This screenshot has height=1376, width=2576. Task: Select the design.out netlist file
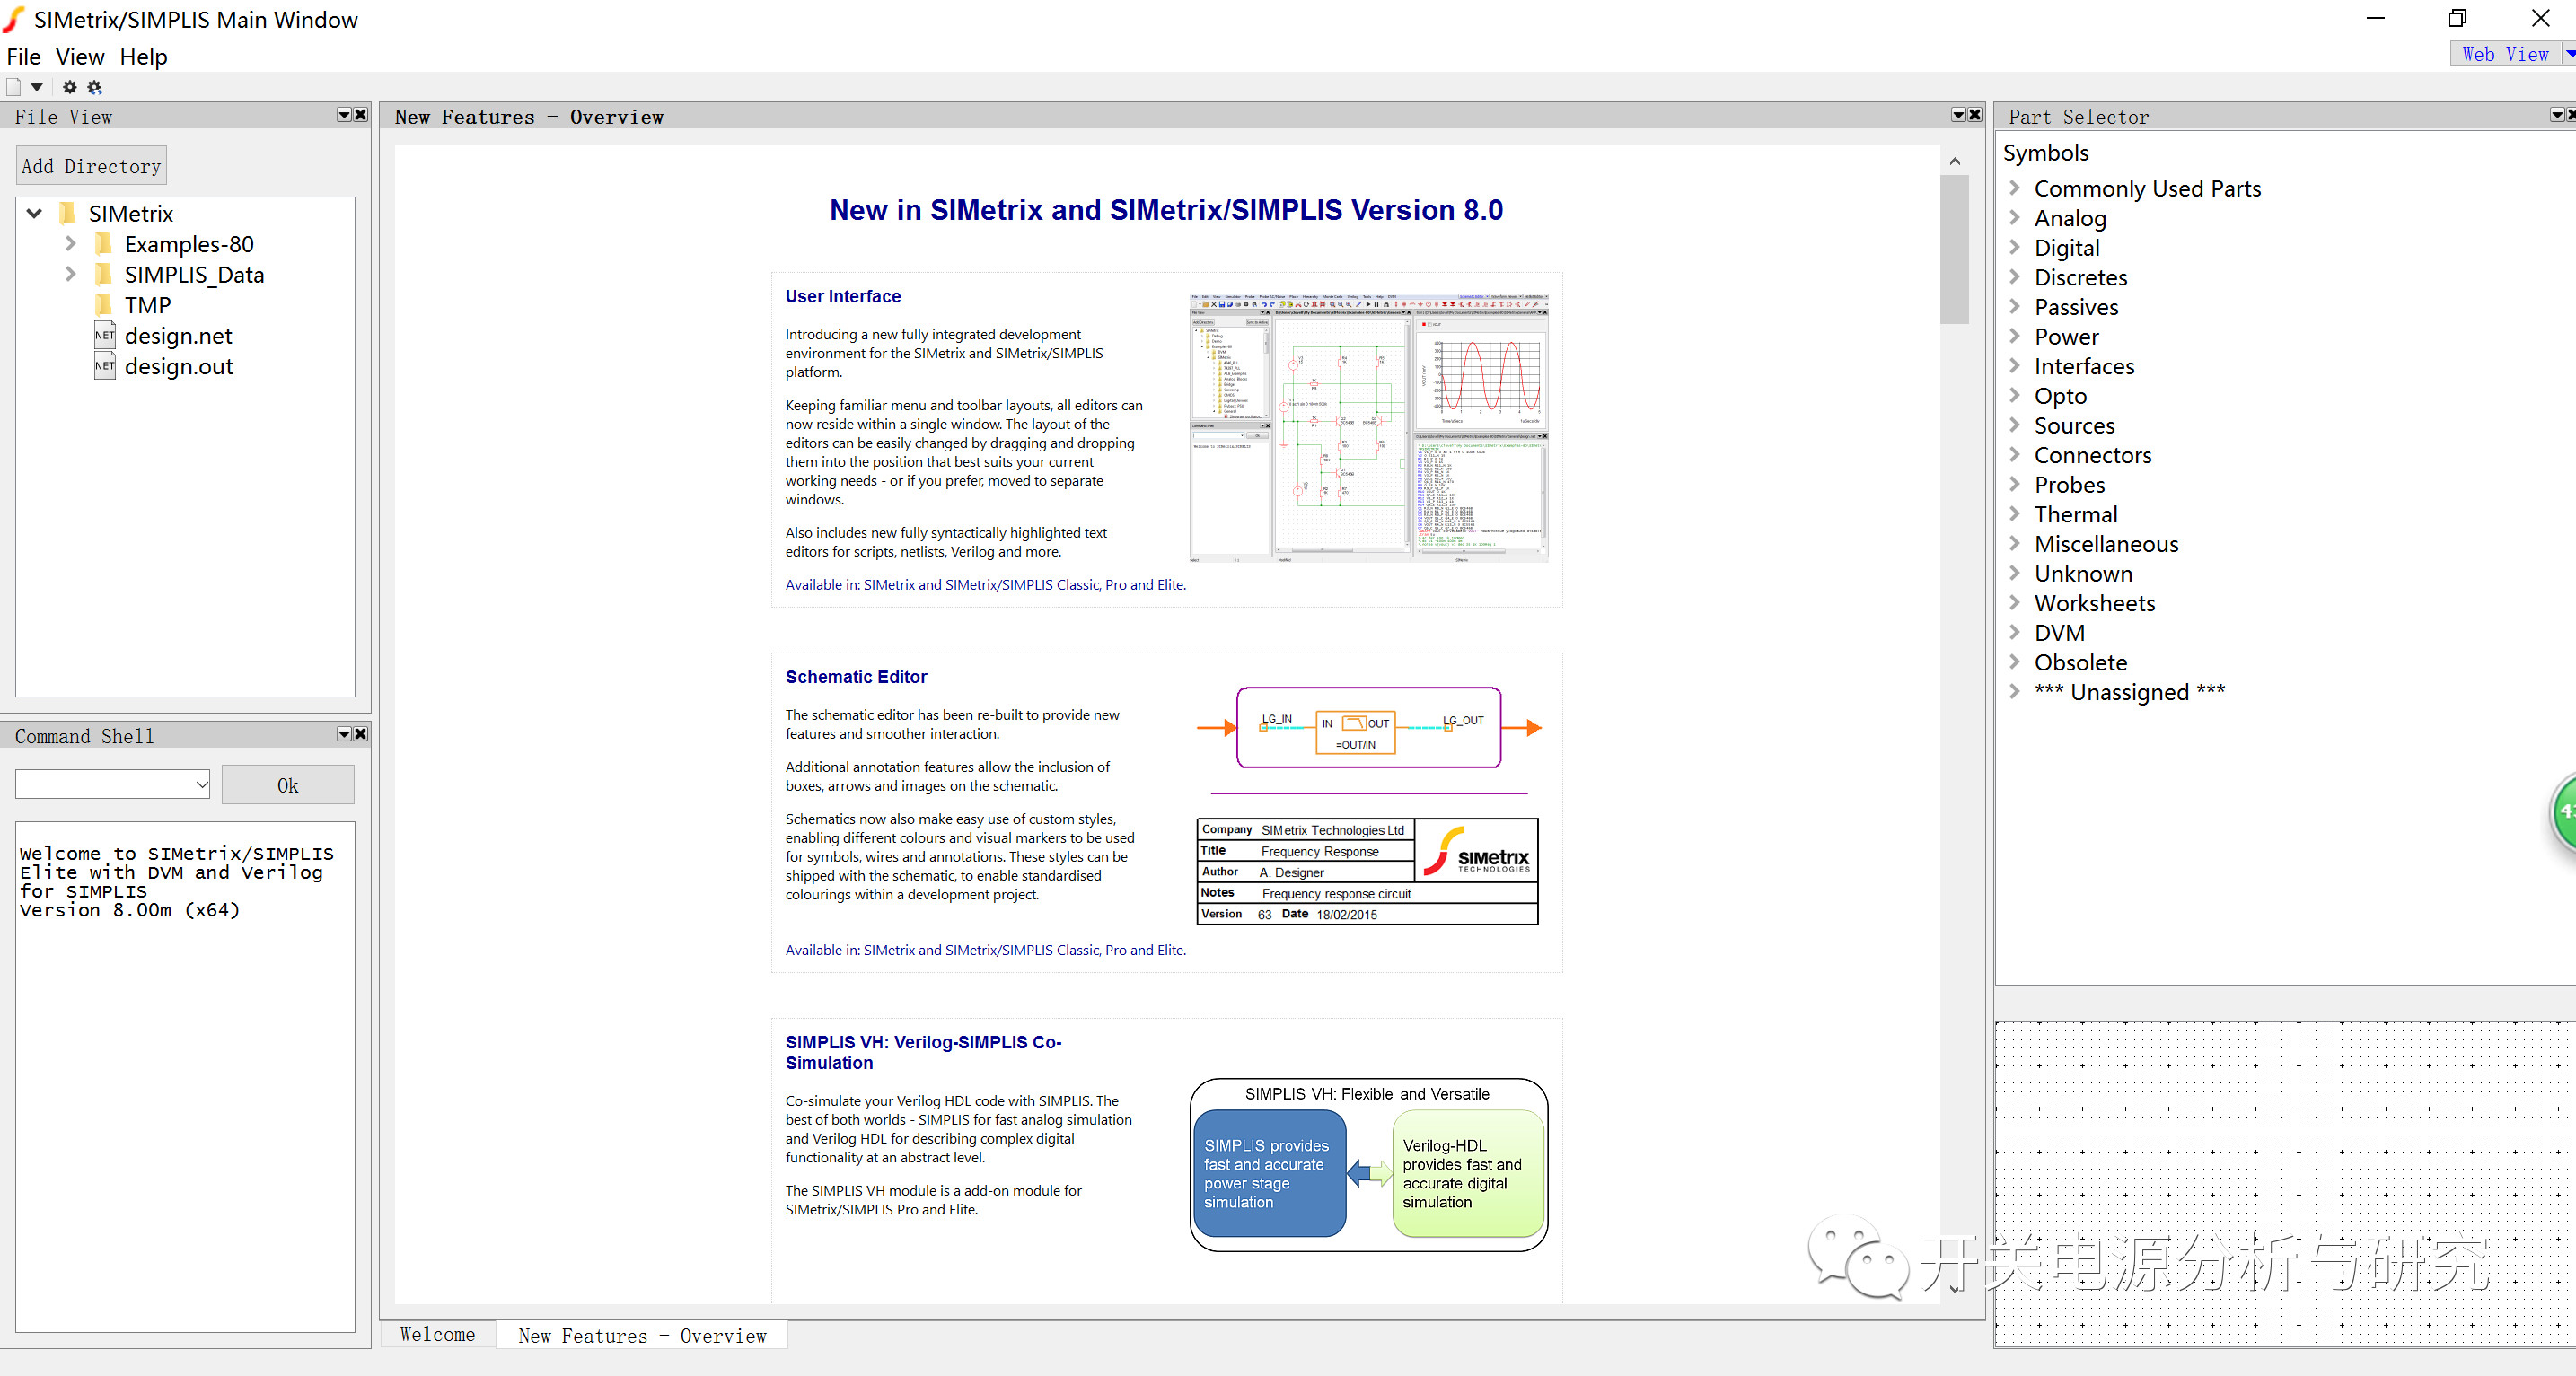pyautogui.click(x=178, y=367)
